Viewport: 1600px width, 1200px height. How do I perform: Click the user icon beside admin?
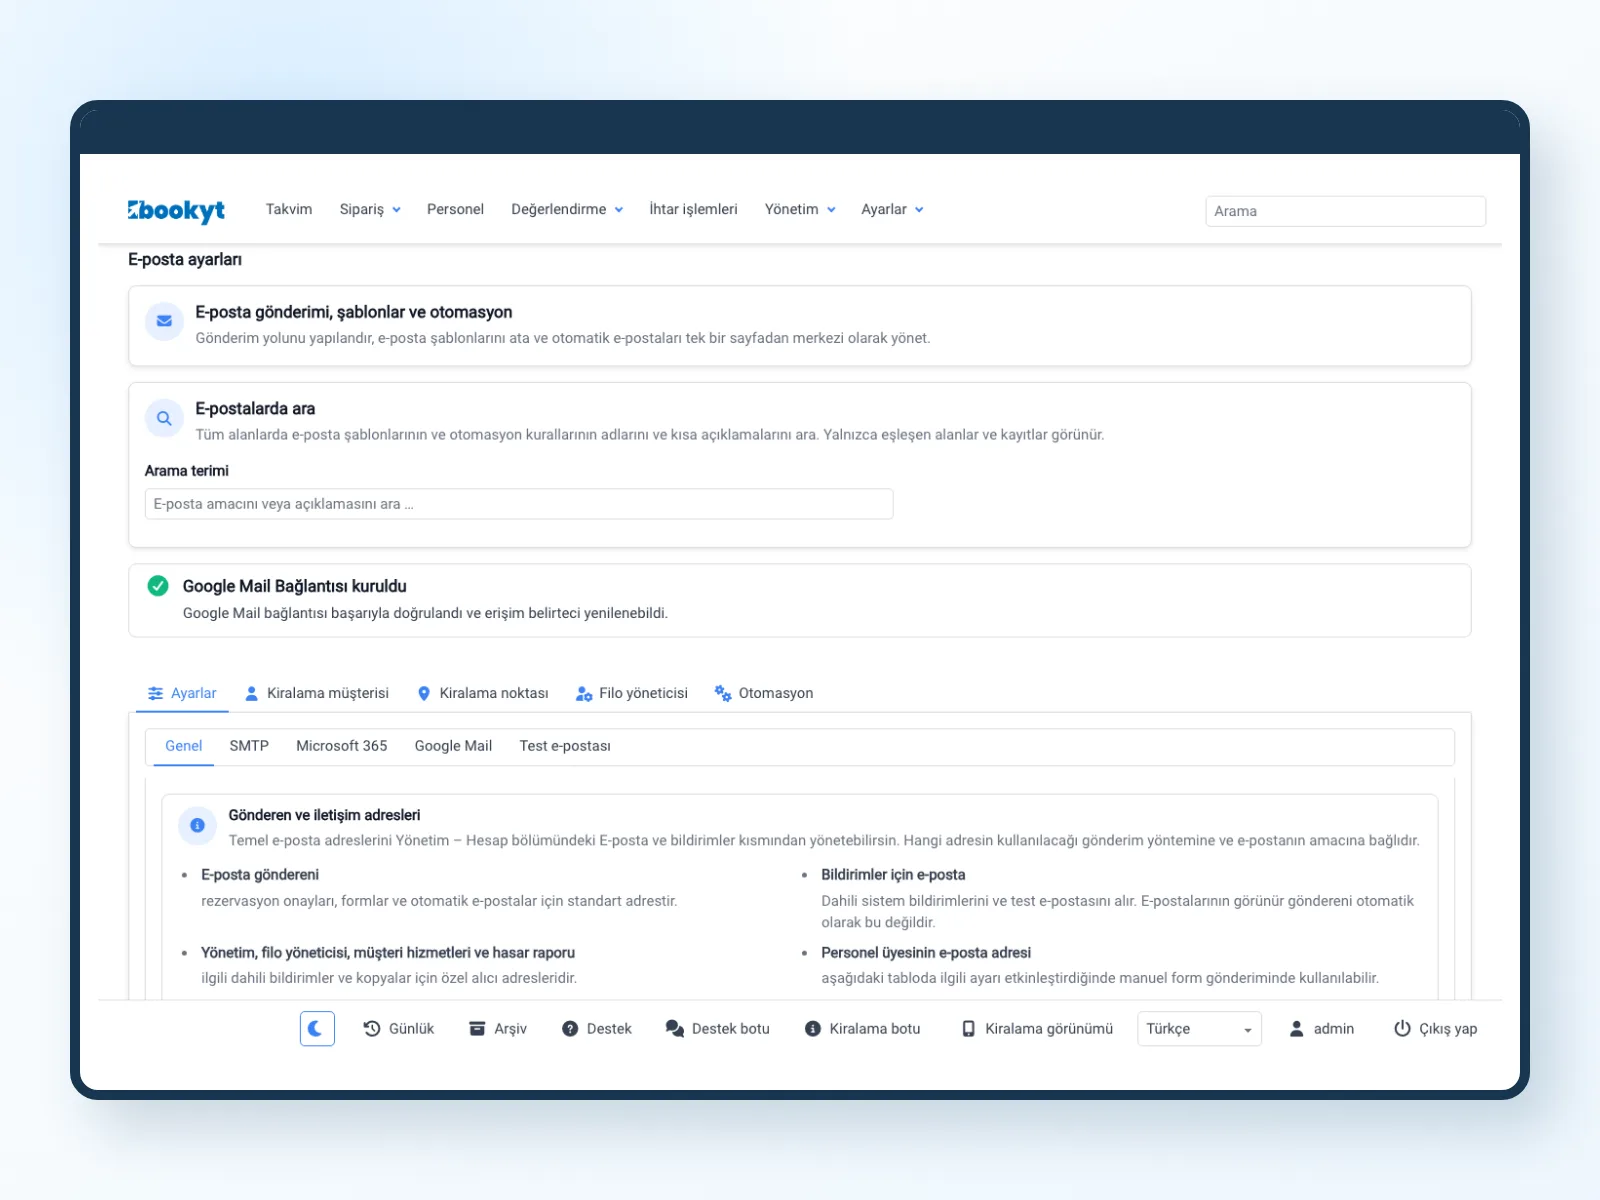(1296, 1028)
